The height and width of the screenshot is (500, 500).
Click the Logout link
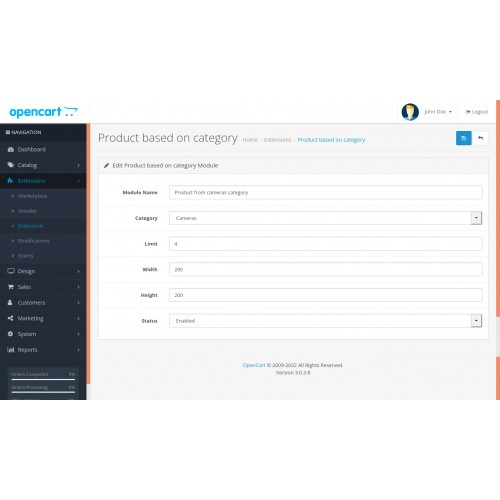tap(477, 112)
